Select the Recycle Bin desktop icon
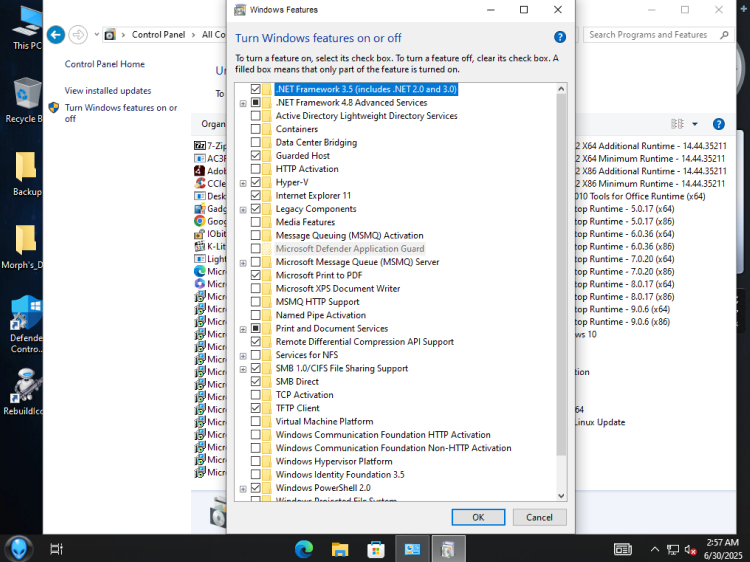This screenshot has height=562, width=750. point(24,100)
